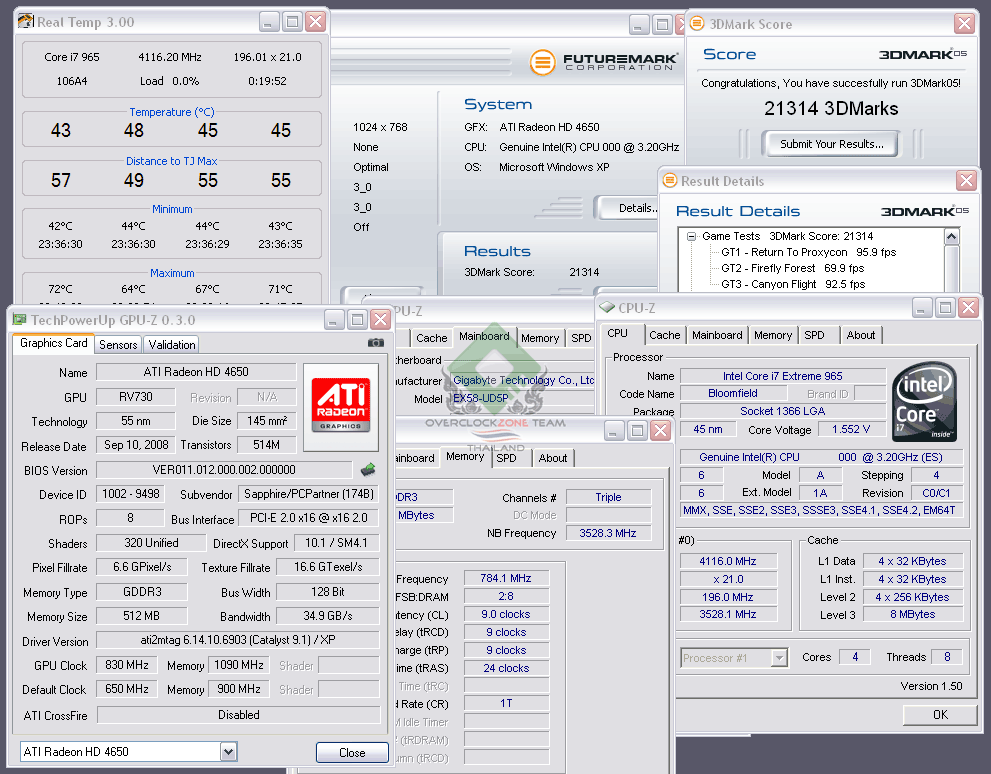Screen dimensions: 991x774
Task: Click the GT2 - Firefly Forest result row
Action: (x=792, y=268)
